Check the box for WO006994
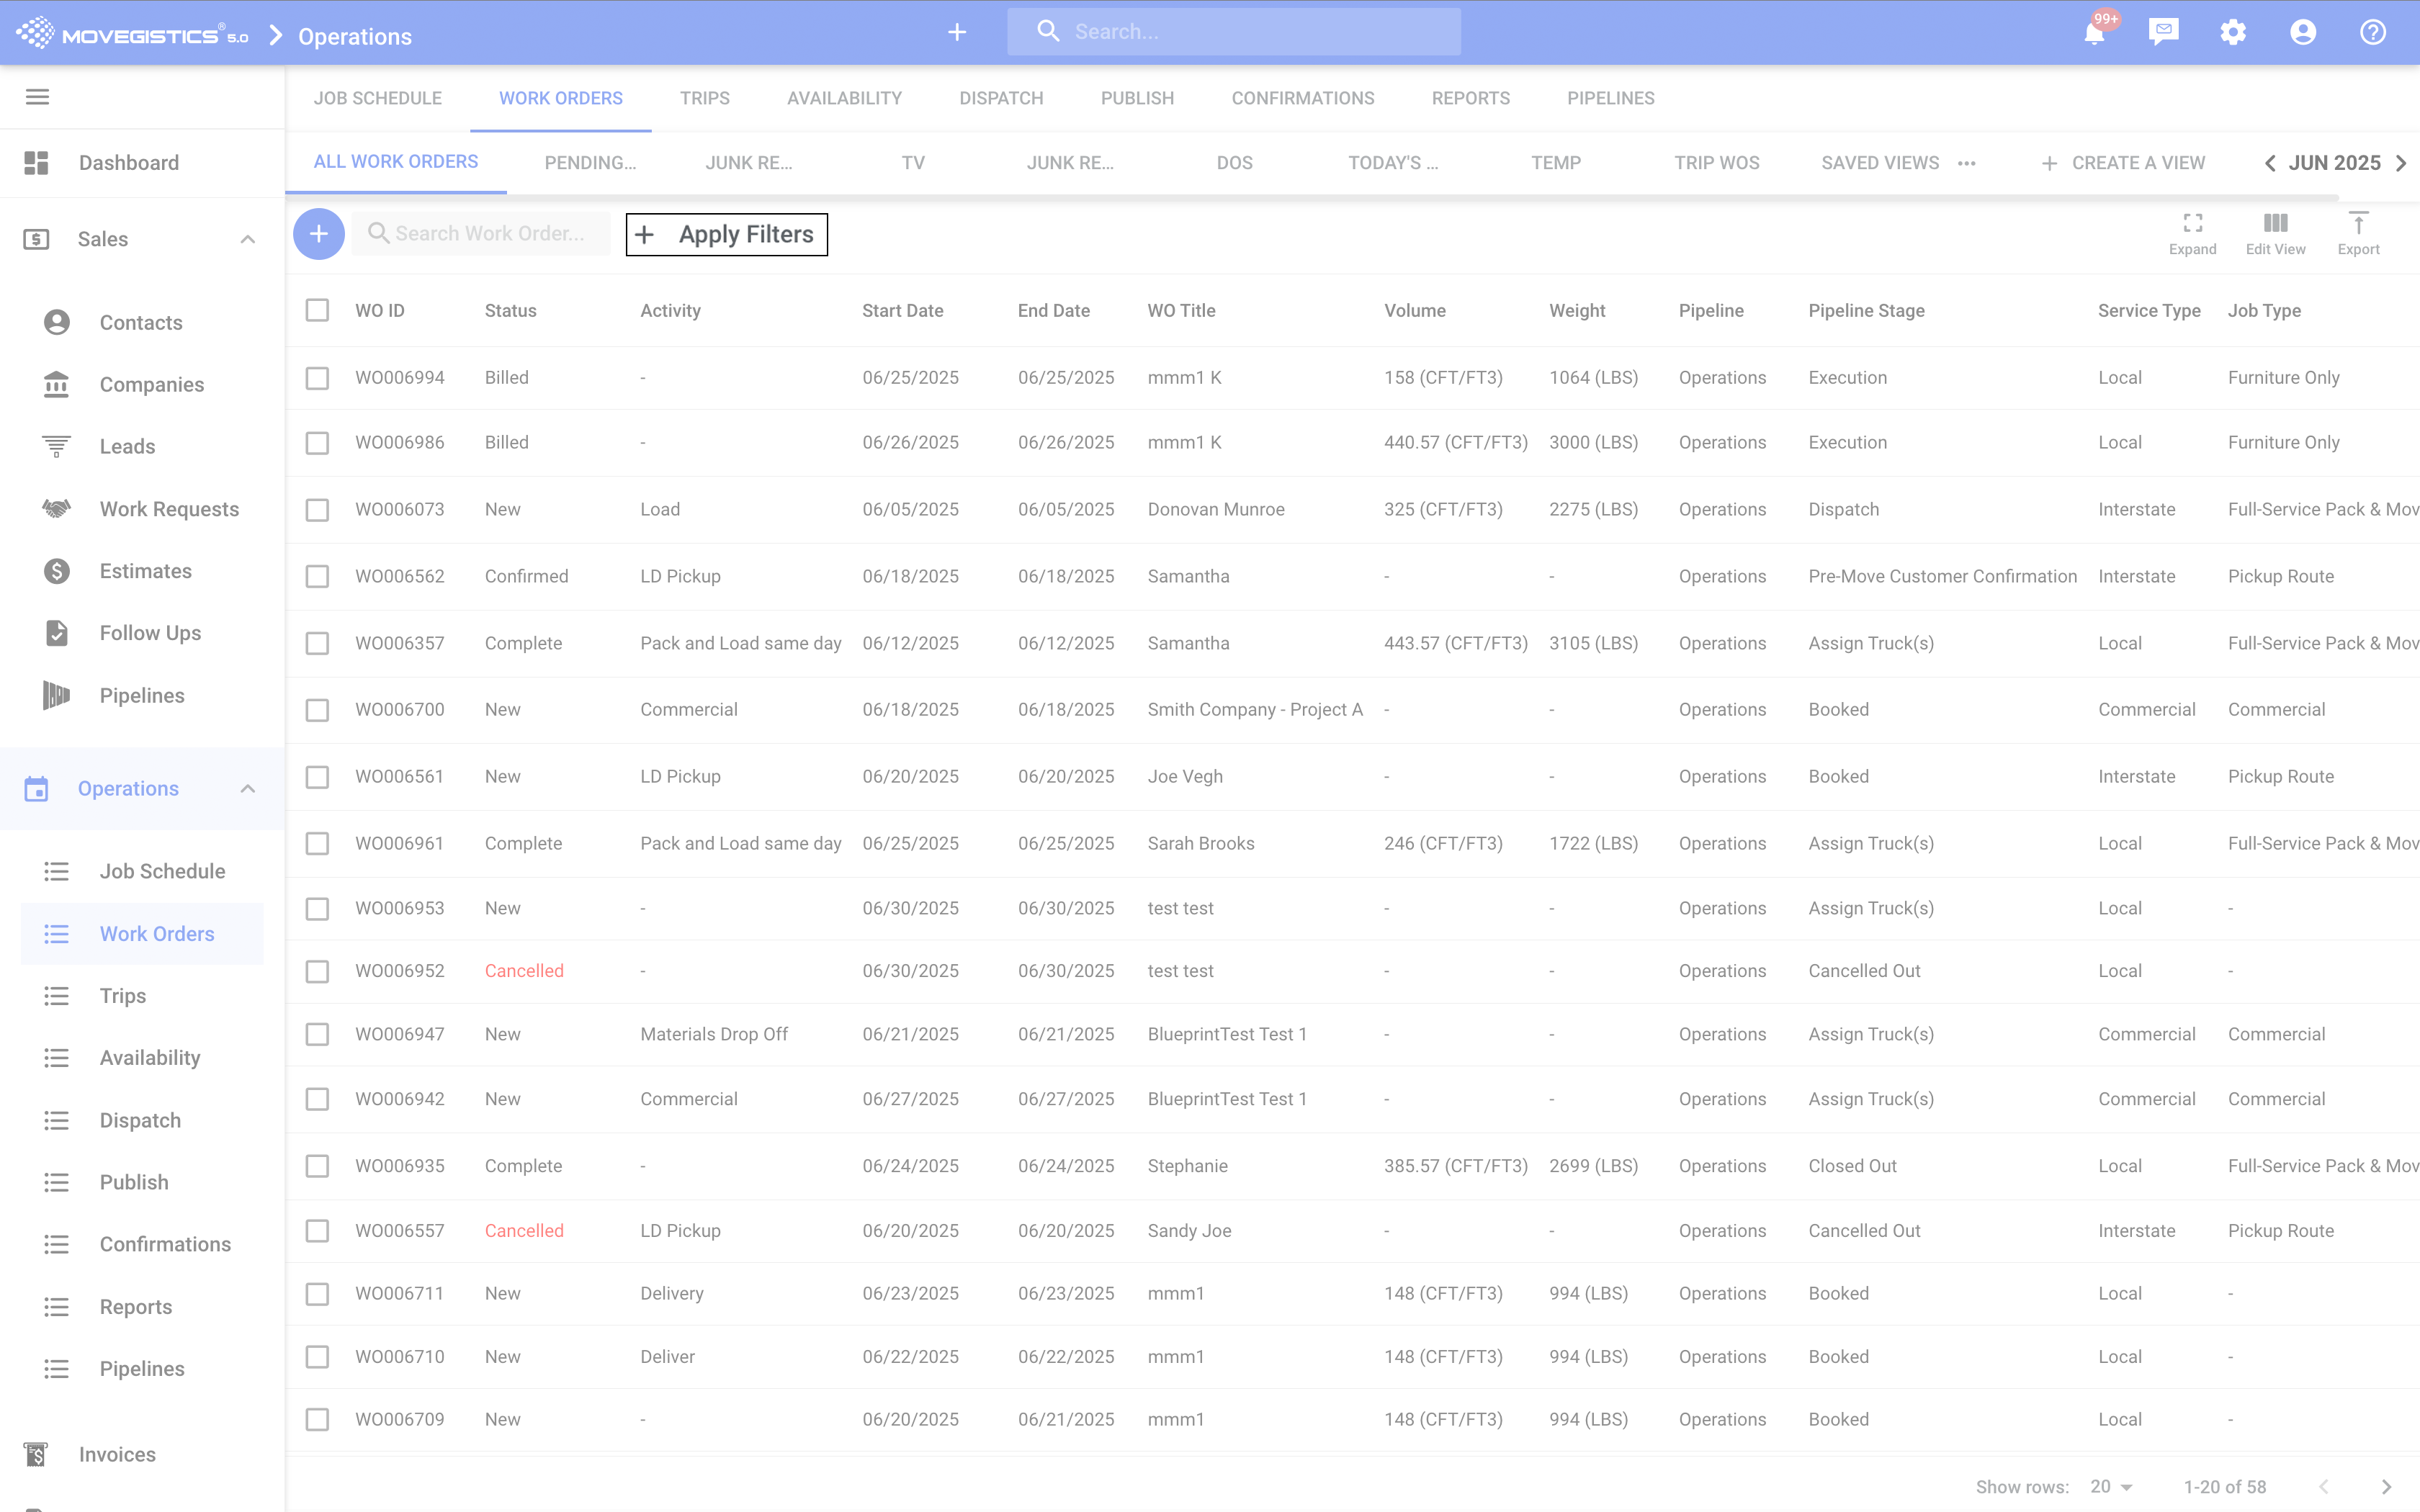2420x1512 pixels. pyautogui.click(x=317, y=378)
